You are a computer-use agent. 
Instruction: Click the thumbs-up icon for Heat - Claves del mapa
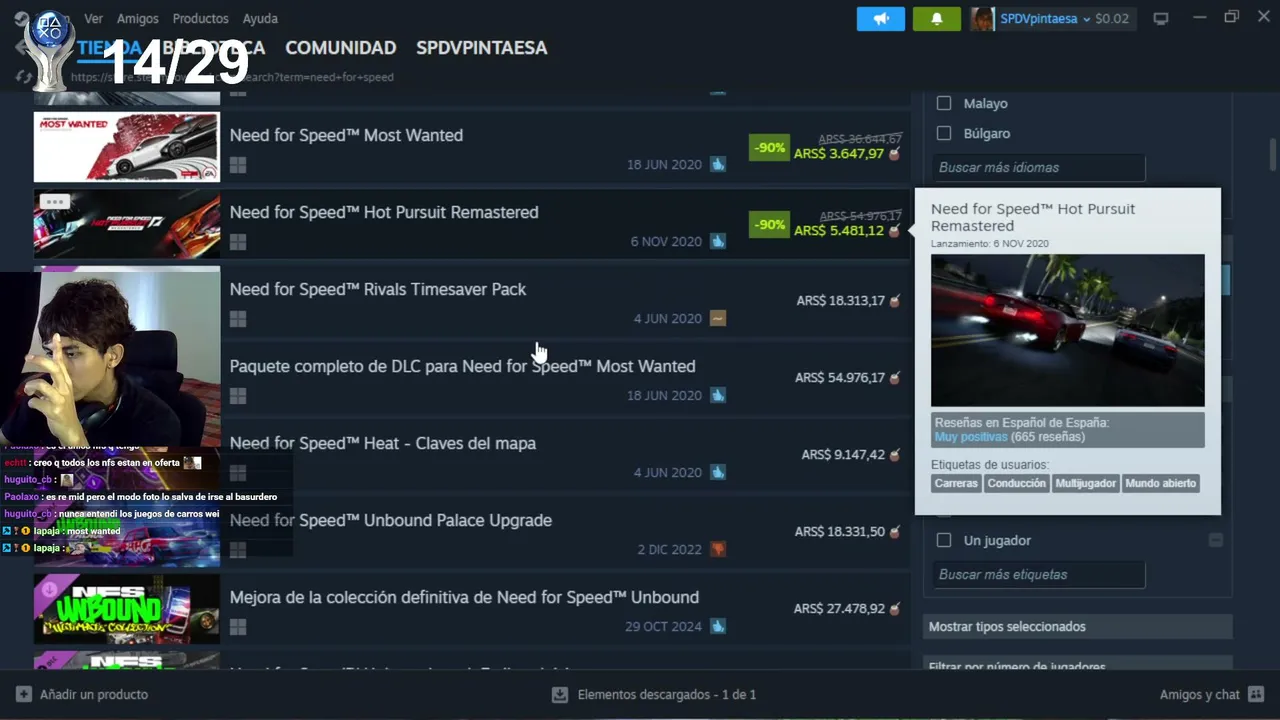[718, 472]
